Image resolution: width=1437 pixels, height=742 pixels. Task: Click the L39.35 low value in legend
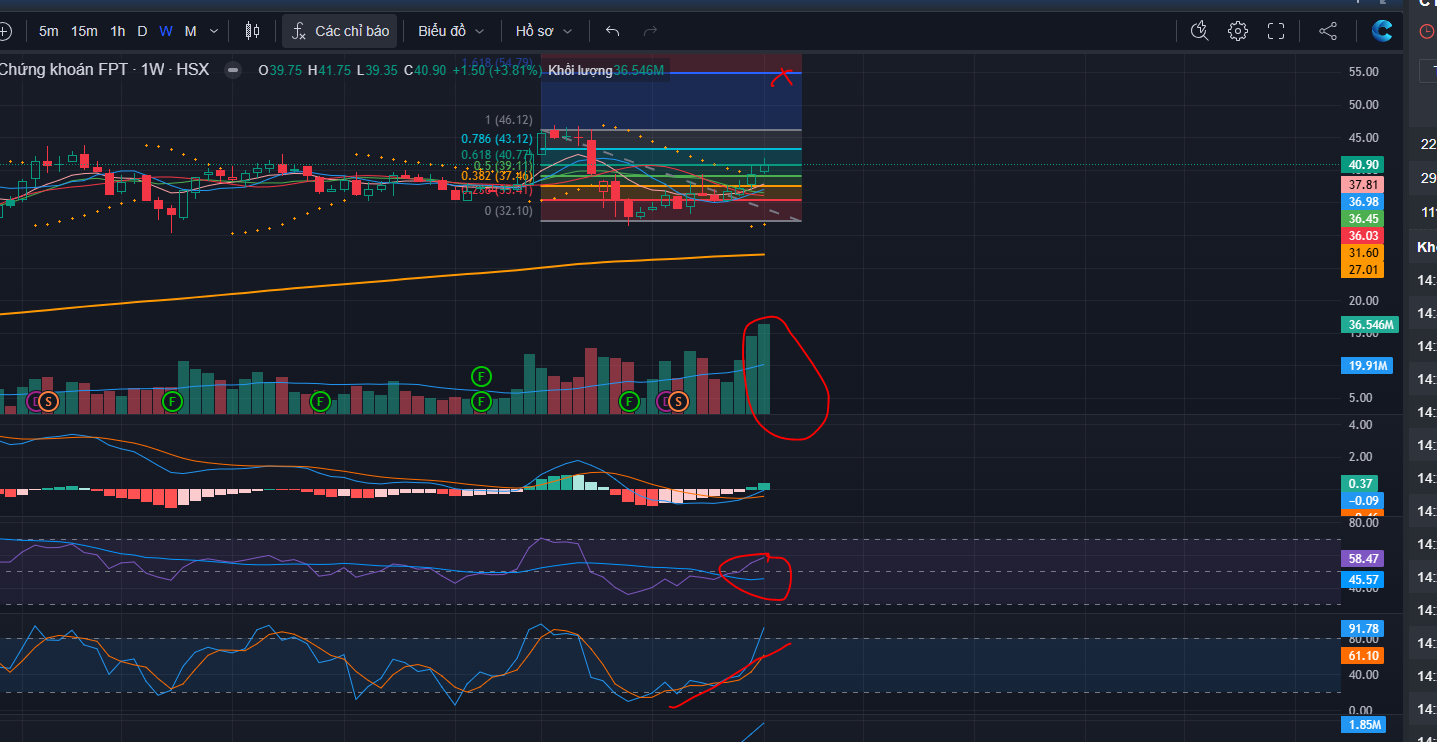376,70
